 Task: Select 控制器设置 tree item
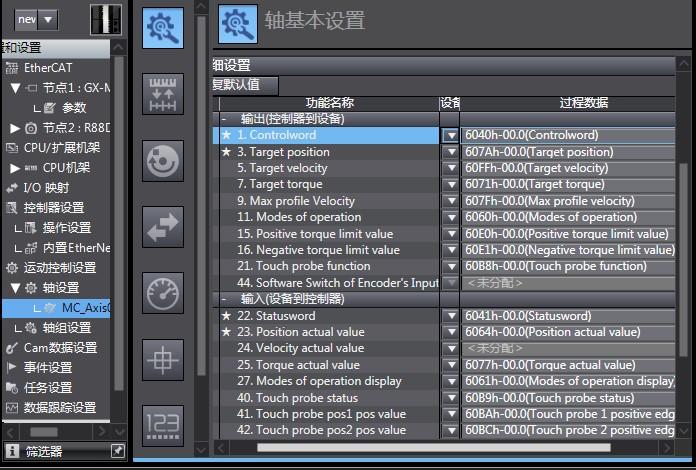[54, 208]
